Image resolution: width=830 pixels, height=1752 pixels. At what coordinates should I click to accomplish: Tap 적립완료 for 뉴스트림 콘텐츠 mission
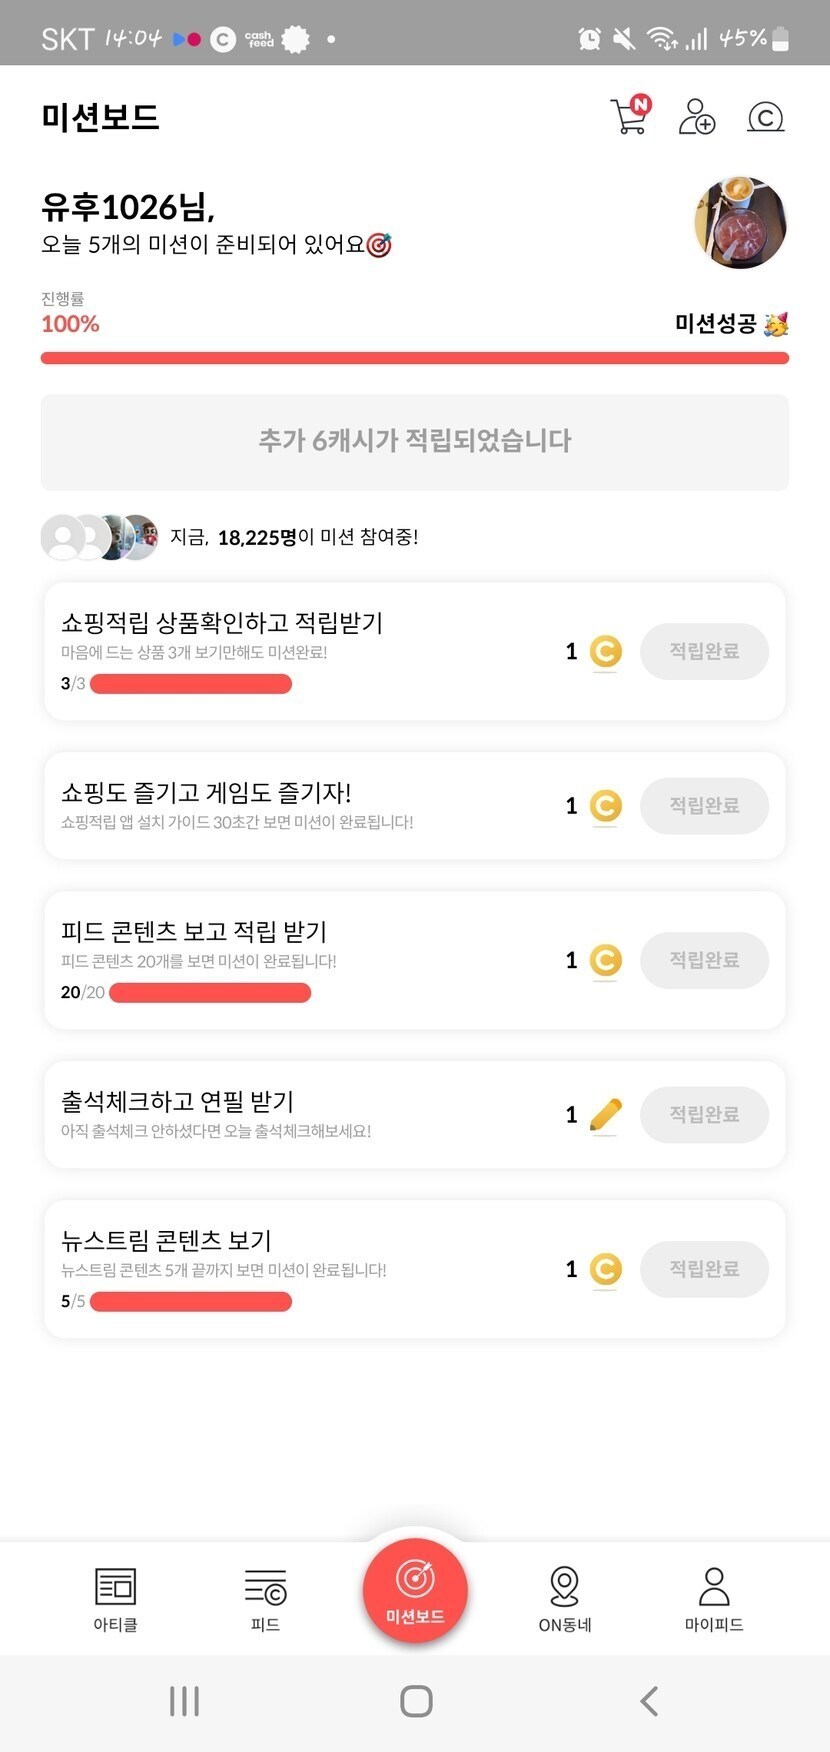704,1269
